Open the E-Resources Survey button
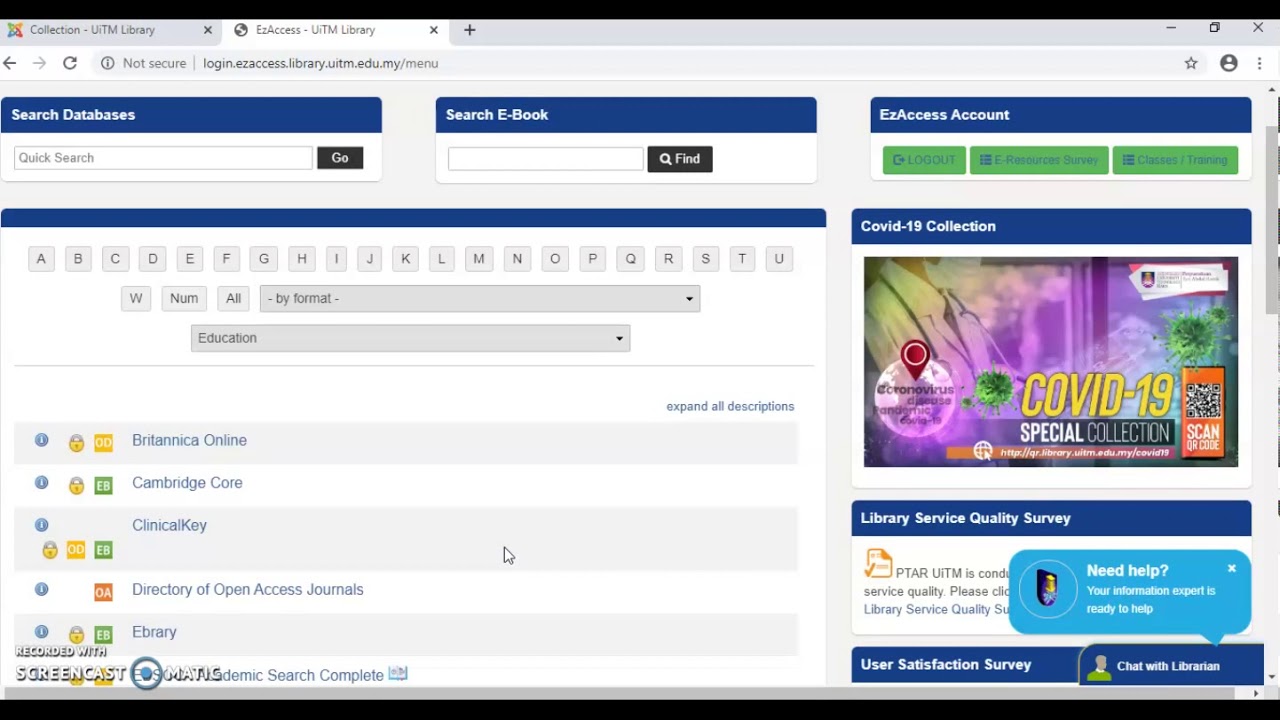 [x=1039, y=160]
